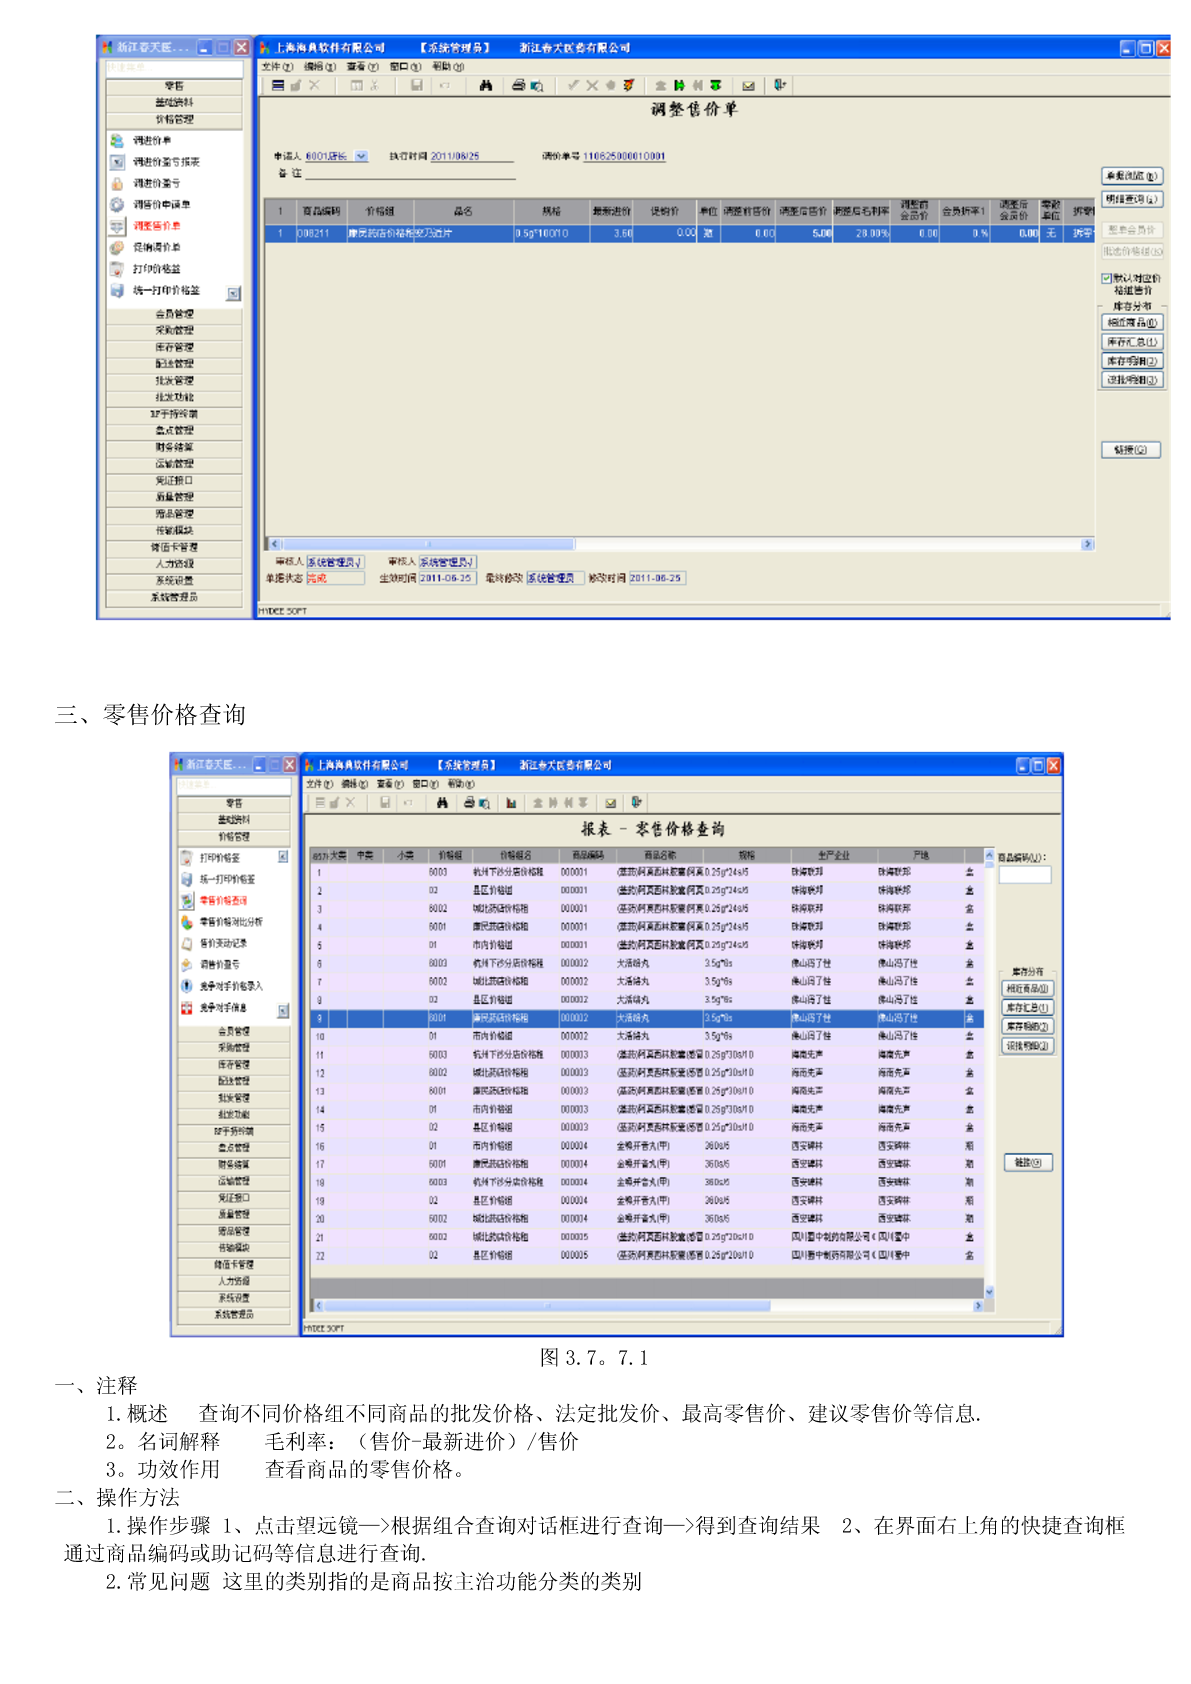The image size is (1191, 1684).
Task: Open 文件 menu in 调整售价单 window
Action: 277,67
